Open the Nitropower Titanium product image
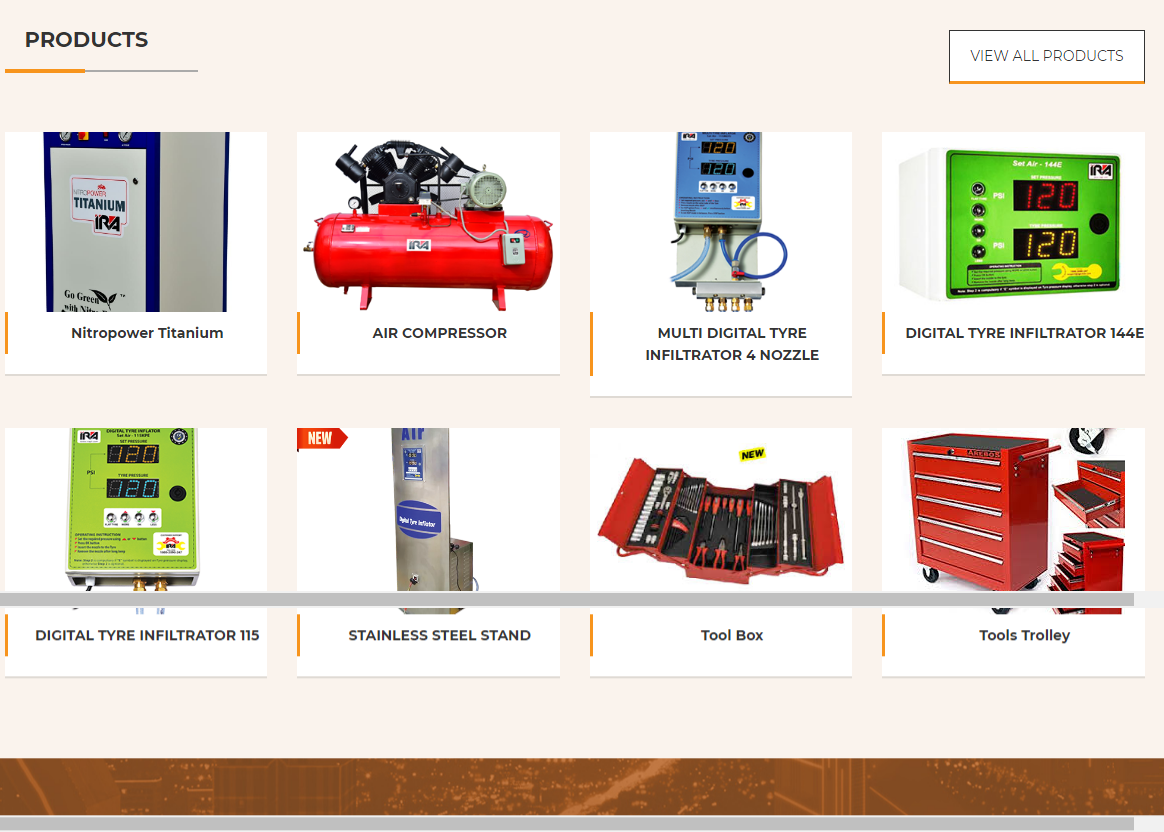Viewport: 1164px width, 832px height. click(x=136, y=222)
